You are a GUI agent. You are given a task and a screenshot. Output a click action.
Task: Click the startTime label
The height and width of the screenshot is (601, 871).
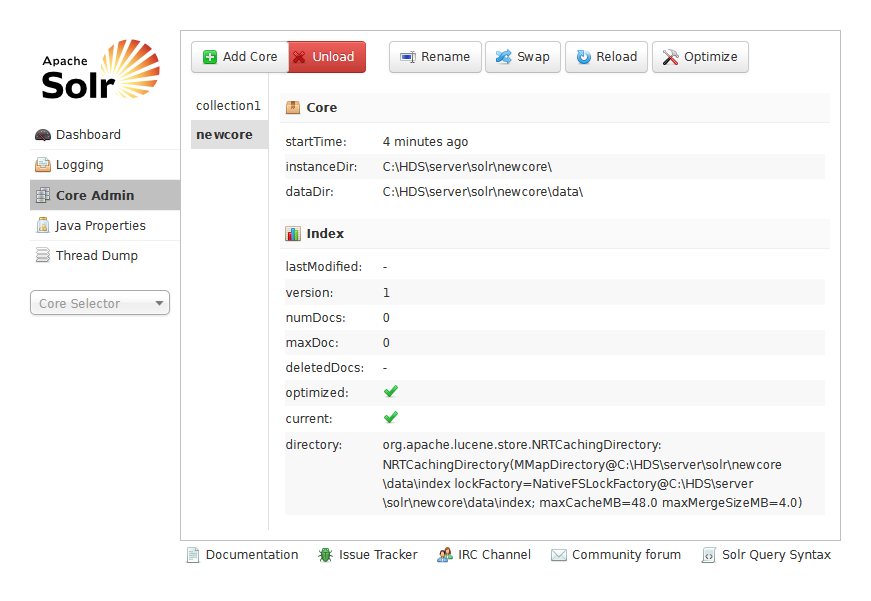tap(316, 142)
